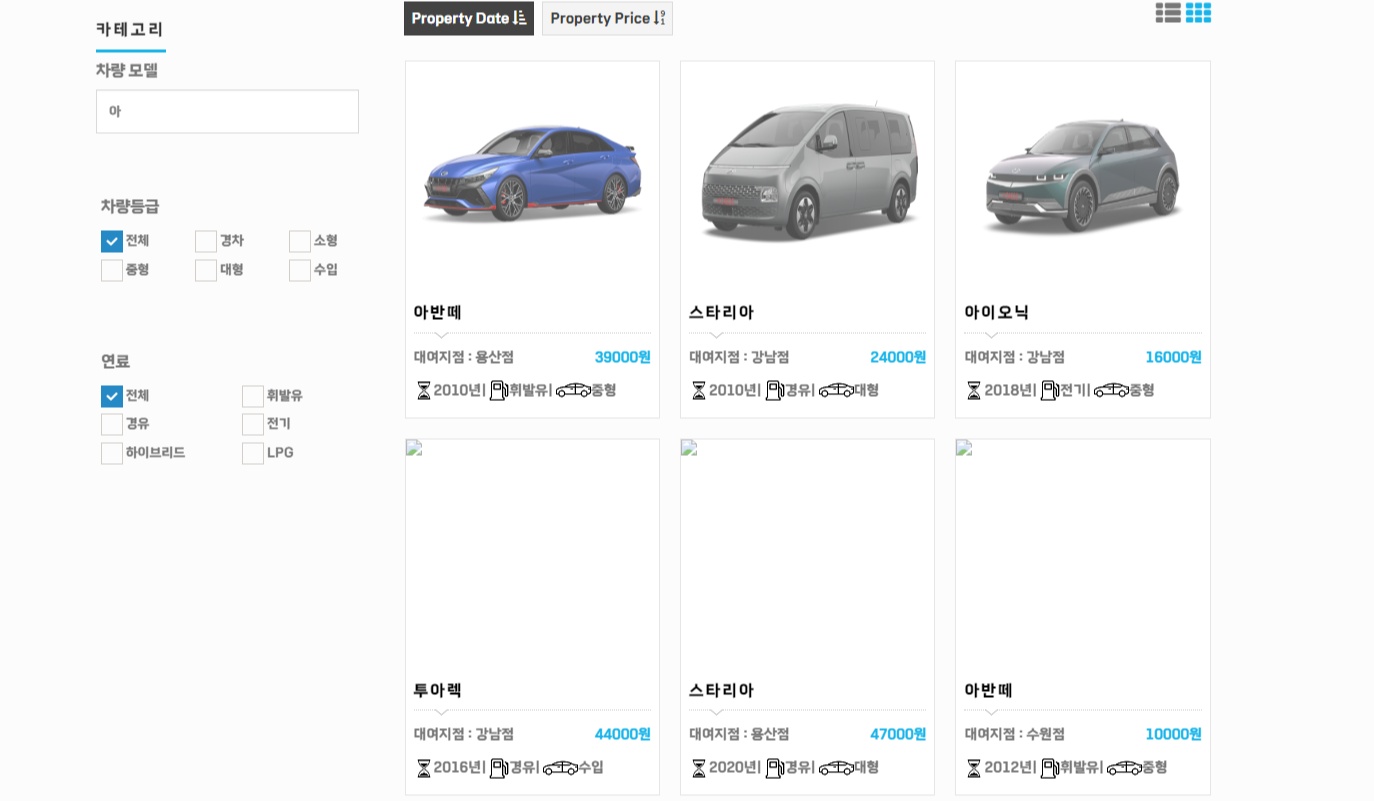Switch to list view layout icon

tap(1168, 13)
